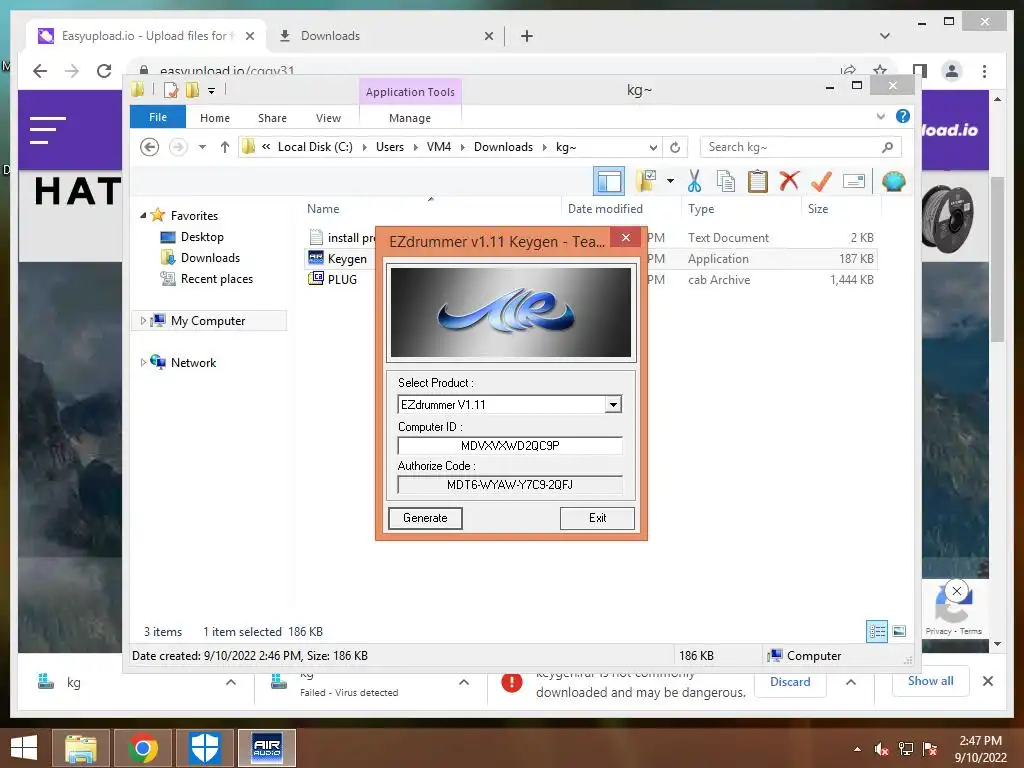
Task: Click the Rename card icon in toolbar
Action: (854, 181)
